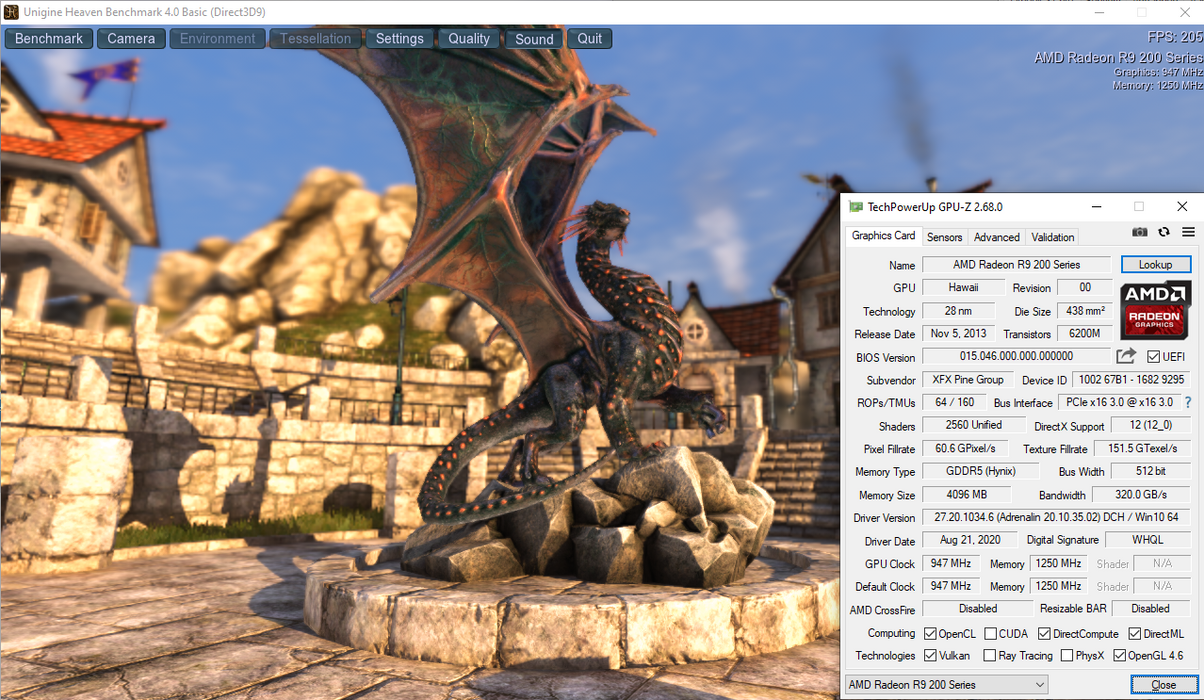Click the Lookup button in GPU-Z
The height and width of the screenshot is (700, 1204).
[1156, 265]
